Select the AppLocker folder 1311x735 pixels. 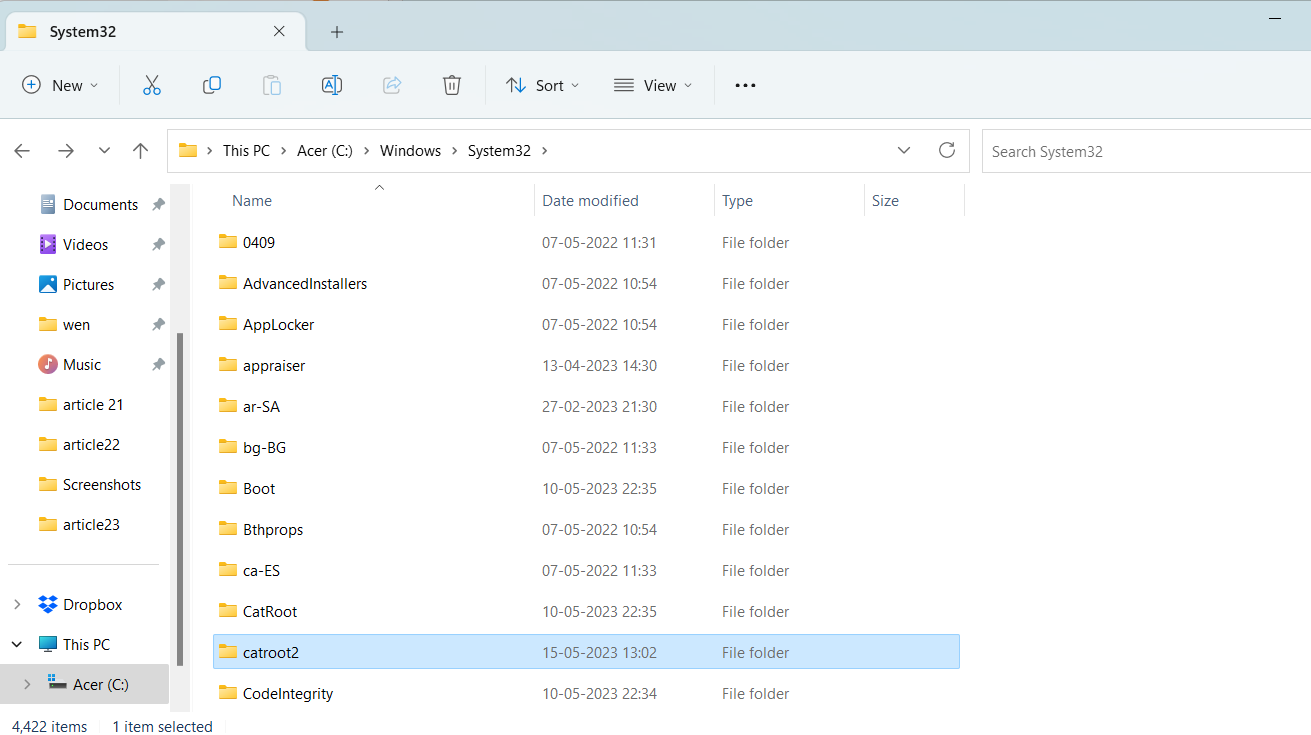[279, 325]
